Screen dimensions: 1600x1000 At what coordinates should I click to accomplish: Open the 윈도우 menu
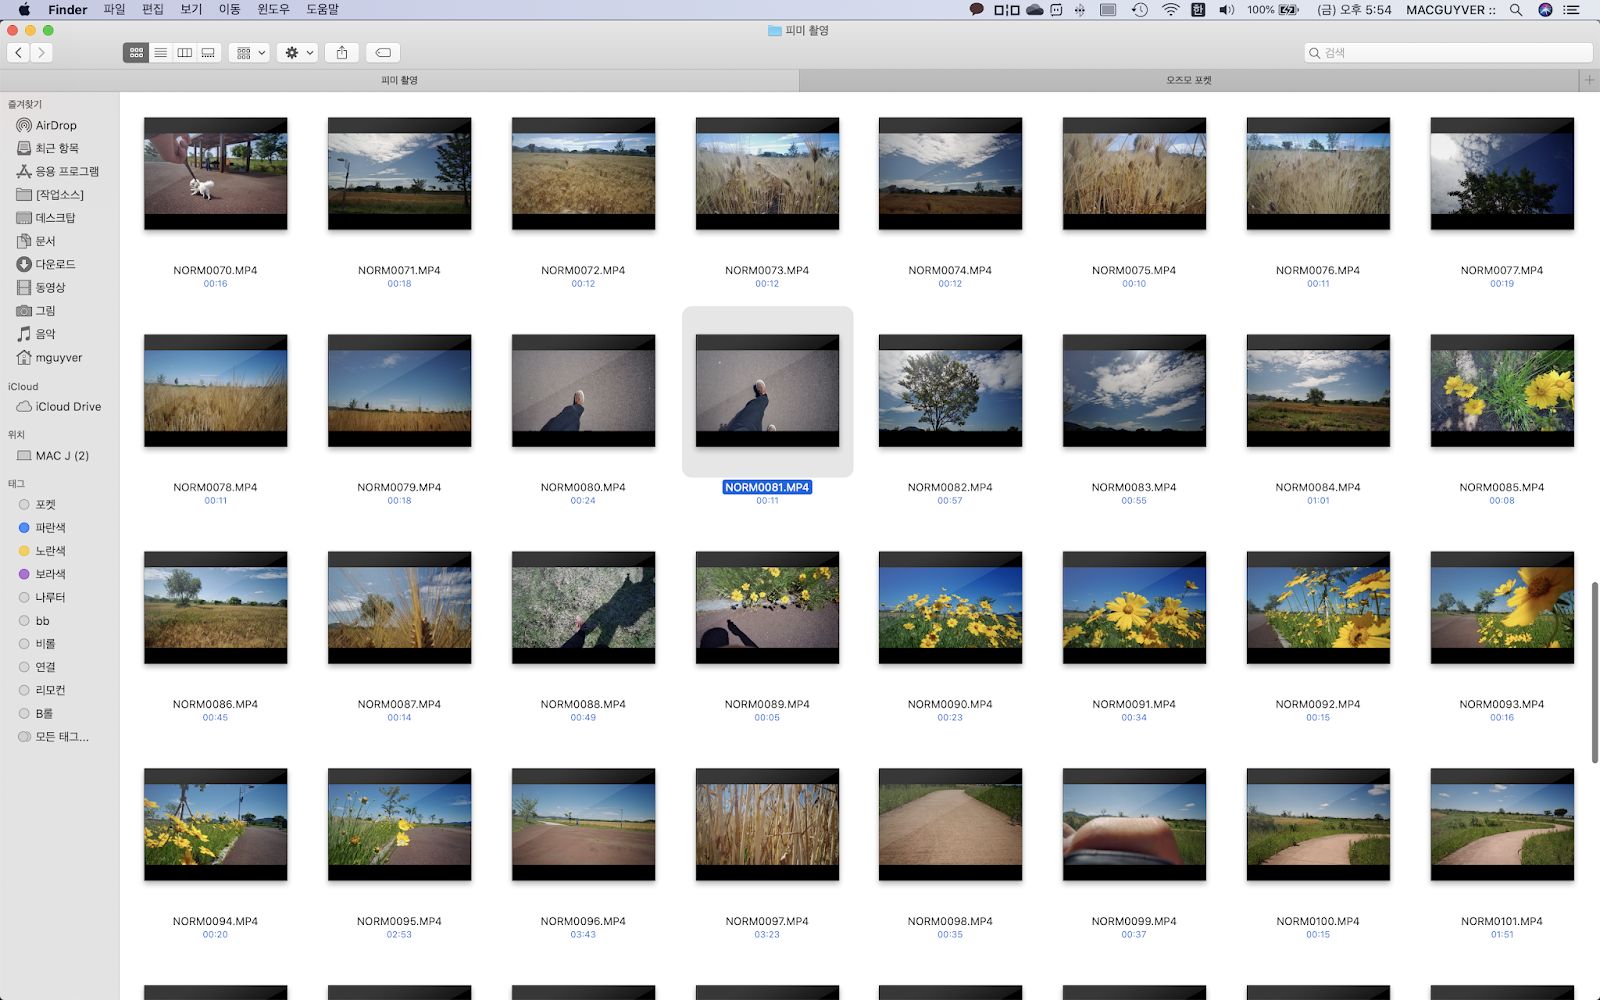[273, 10]
